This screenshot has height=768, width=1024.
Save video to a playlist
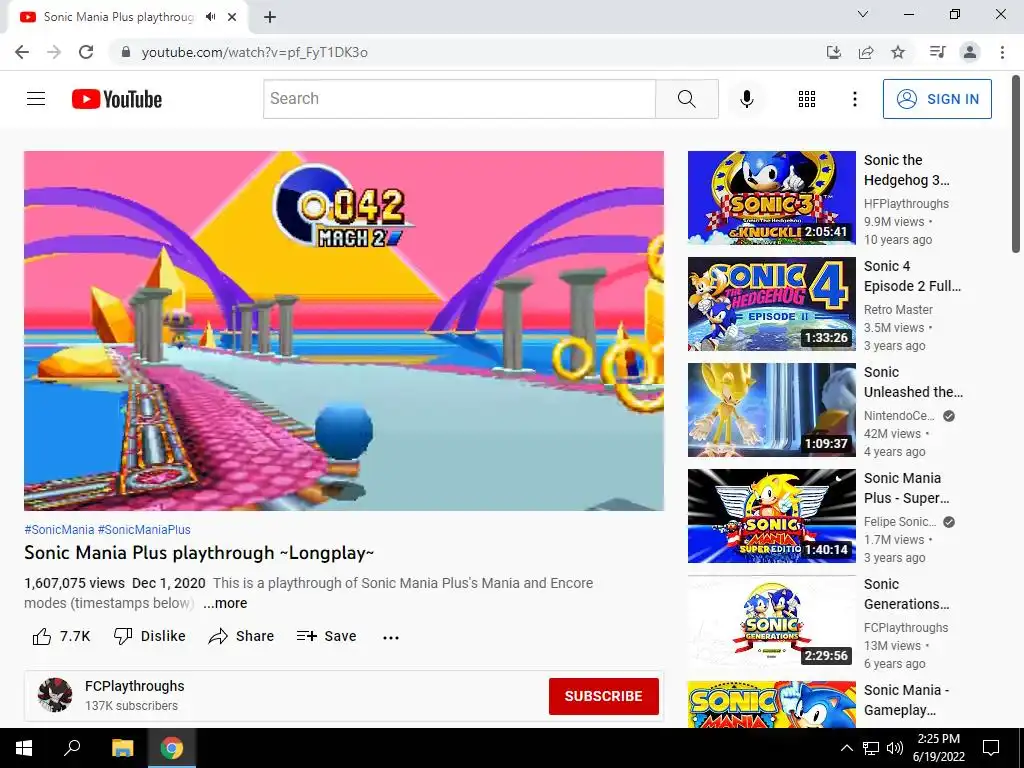(x=326, y=636)
